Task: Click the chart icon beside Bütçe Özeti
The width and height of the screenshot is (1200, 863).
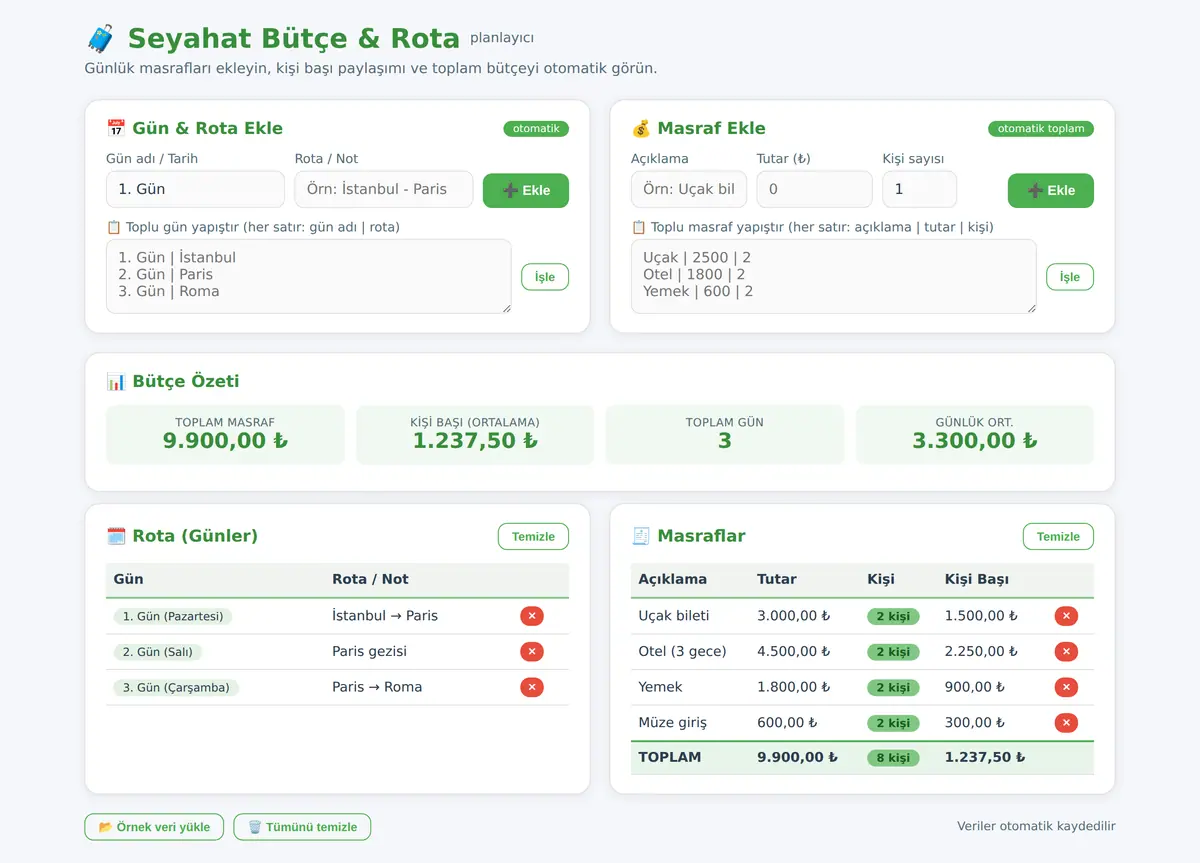Action: click(116, 381)
